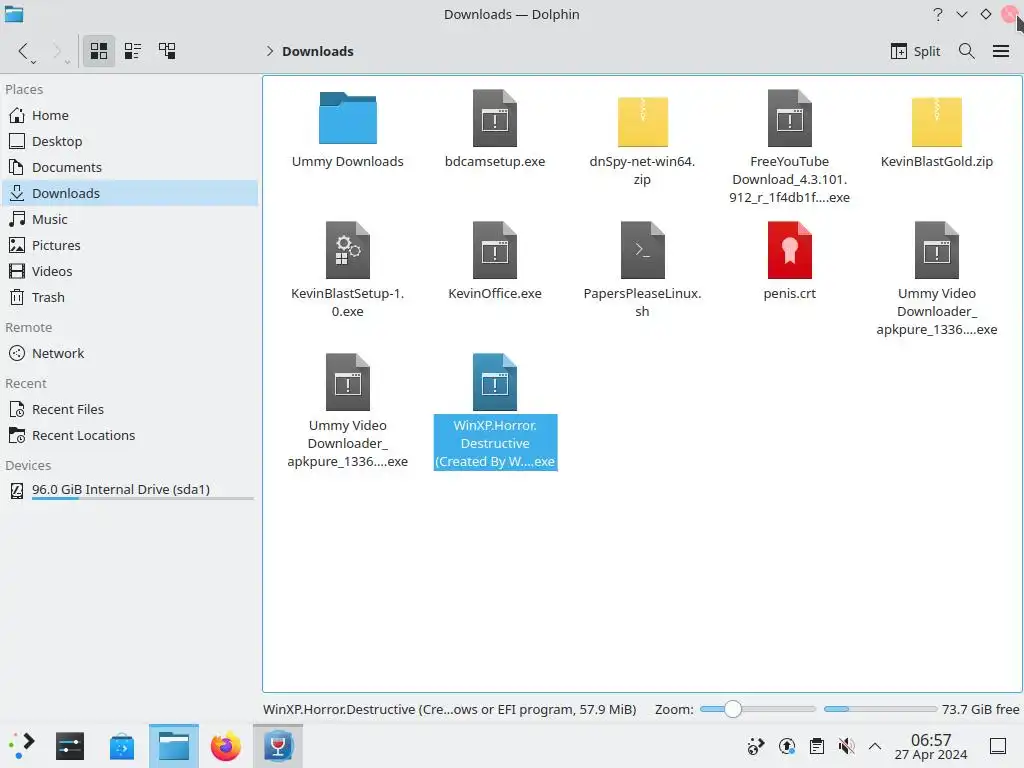Click the system tray icon left of updates
The height and width of the screenshot is (768, 1024).
tap(756, 746)
